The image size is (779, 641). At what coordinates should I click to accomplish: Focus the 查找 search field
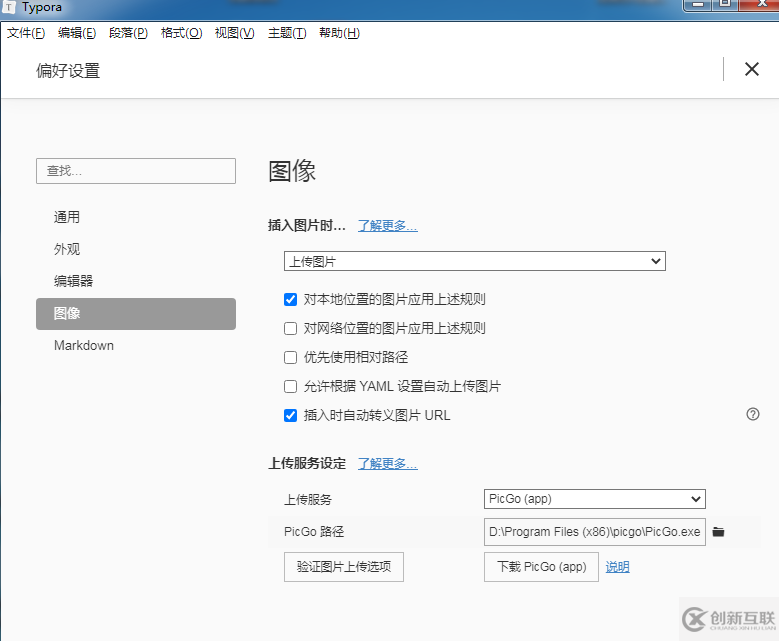[x=136, y=171]
